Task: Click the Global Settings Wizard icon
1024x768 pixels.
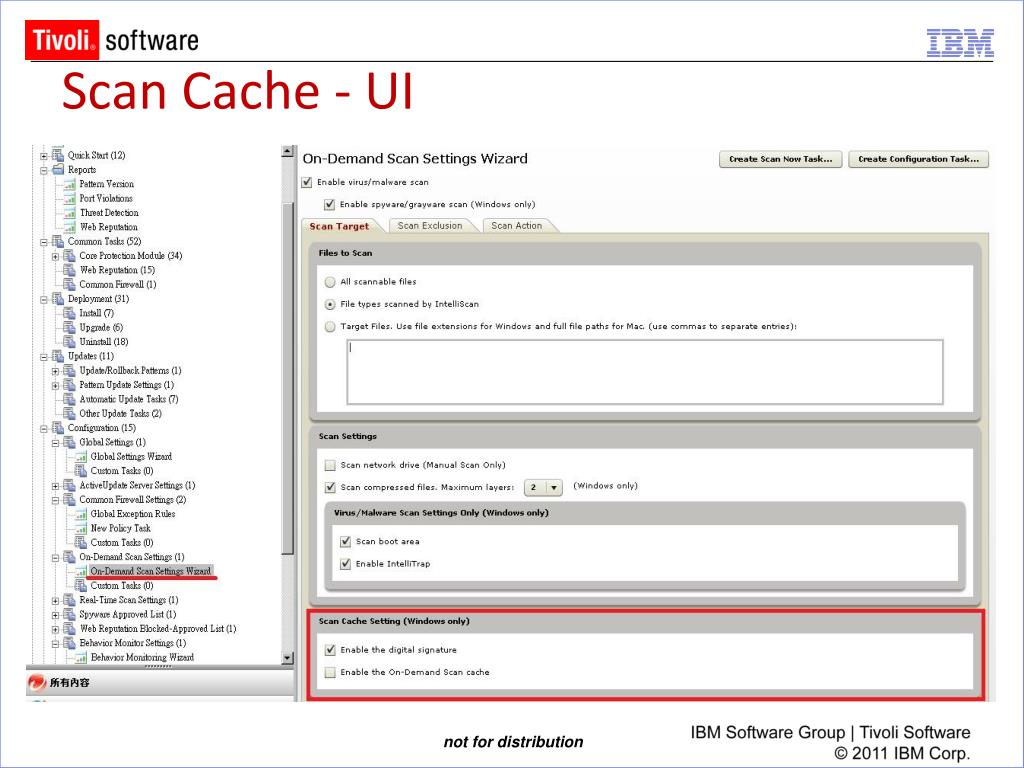Action: pyautogui.click(x=81, y=456)
